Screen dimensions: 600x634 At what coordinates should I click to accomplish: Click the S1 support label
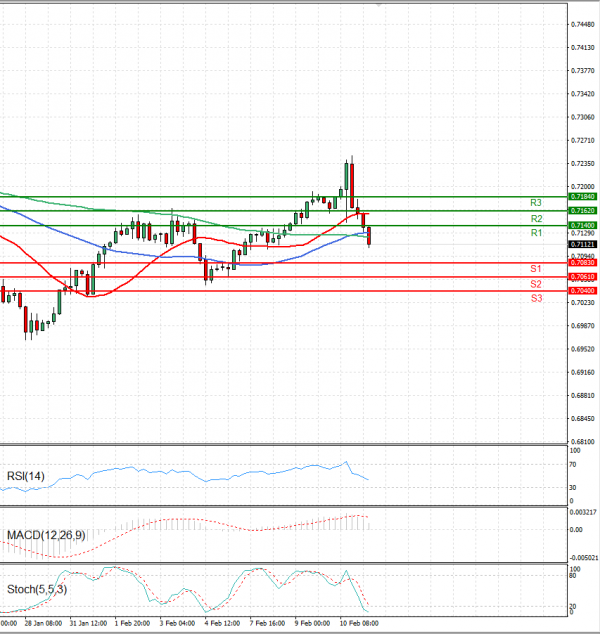point(536,268)
